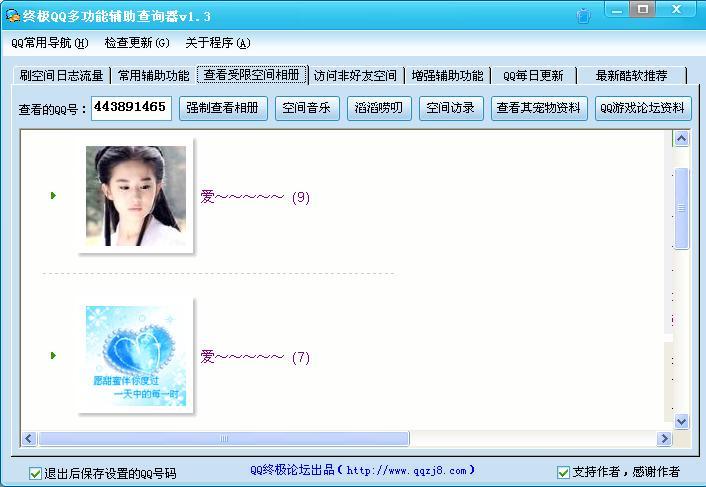Click the horizontal scrollbar thumb
The height and width of the screenshot is (487, 706).
(224, 438)
